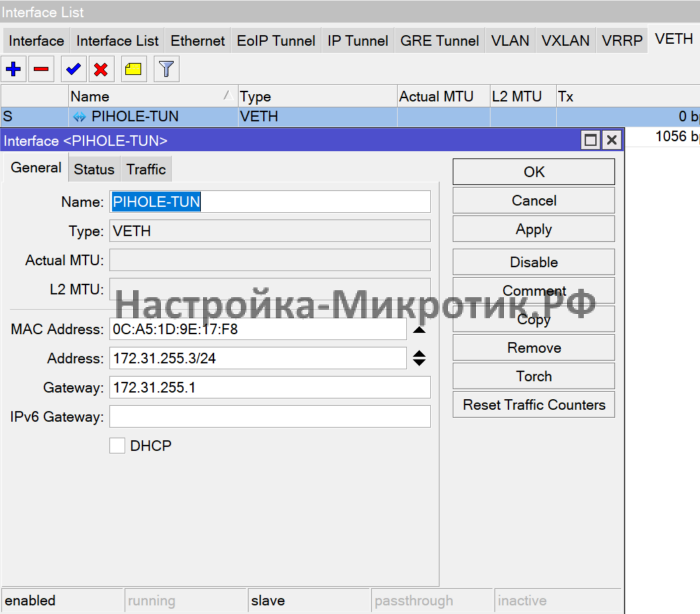Click the read-only Type field VETH
The height and width of the screenshot is (614, 700).
point(270,231)
